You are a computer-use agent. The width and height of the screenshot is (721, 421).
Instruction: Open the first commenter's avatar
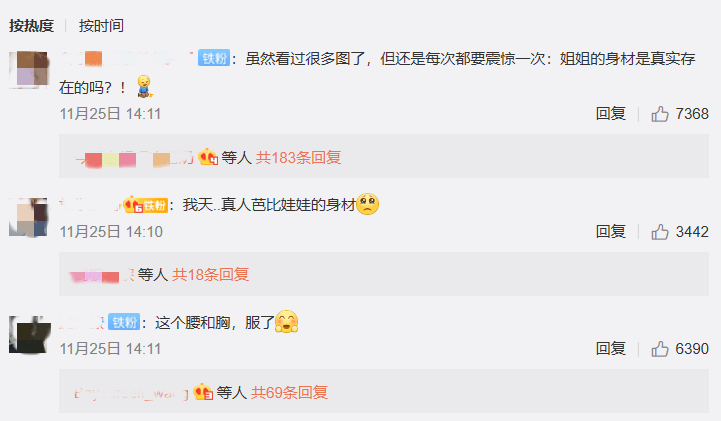click(x=29, y=69)
